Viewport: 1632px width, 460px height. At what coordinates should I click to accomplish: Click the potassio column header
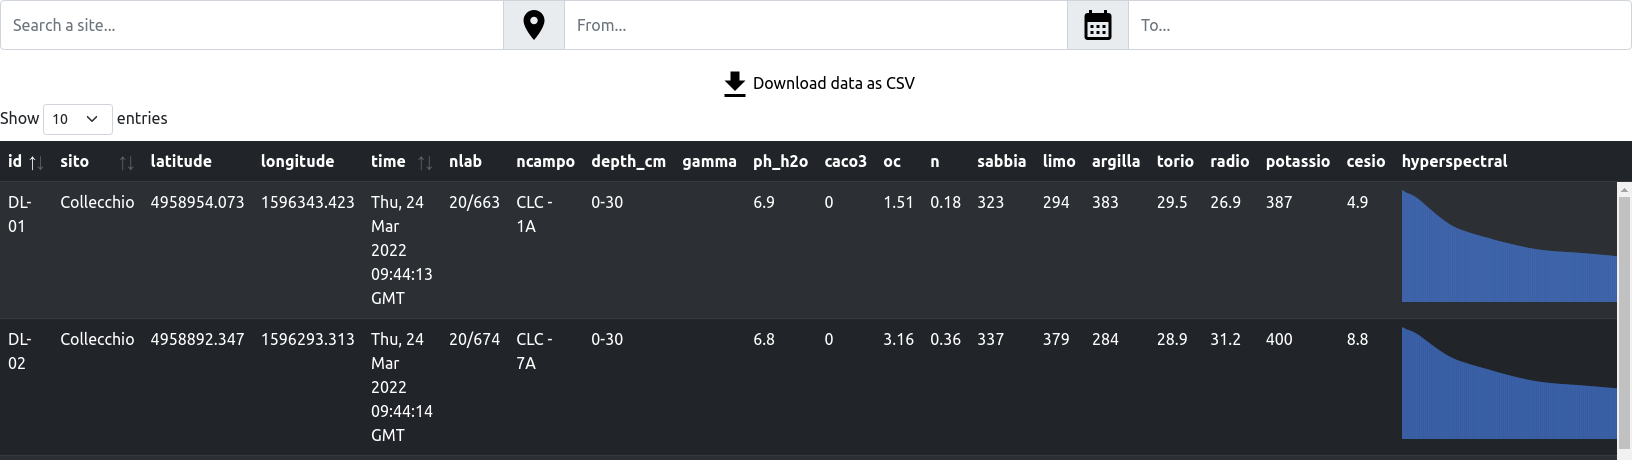[x=1297, y=161]
